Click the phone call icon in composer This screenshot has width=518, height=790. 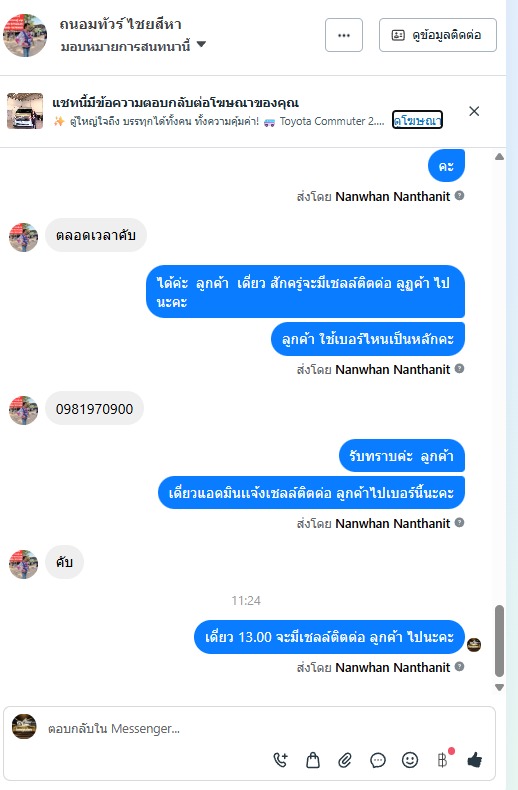click(x=281, y=759)
